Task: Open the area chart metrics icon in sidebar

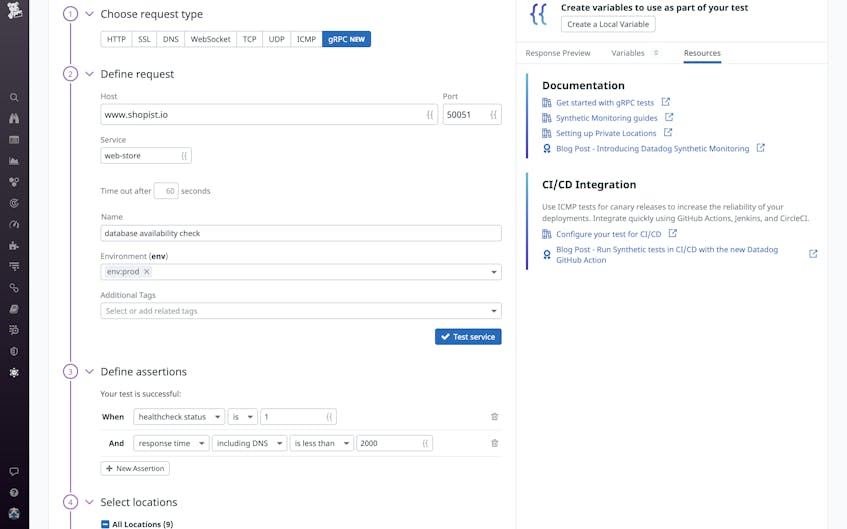Action: pos(14,161)
